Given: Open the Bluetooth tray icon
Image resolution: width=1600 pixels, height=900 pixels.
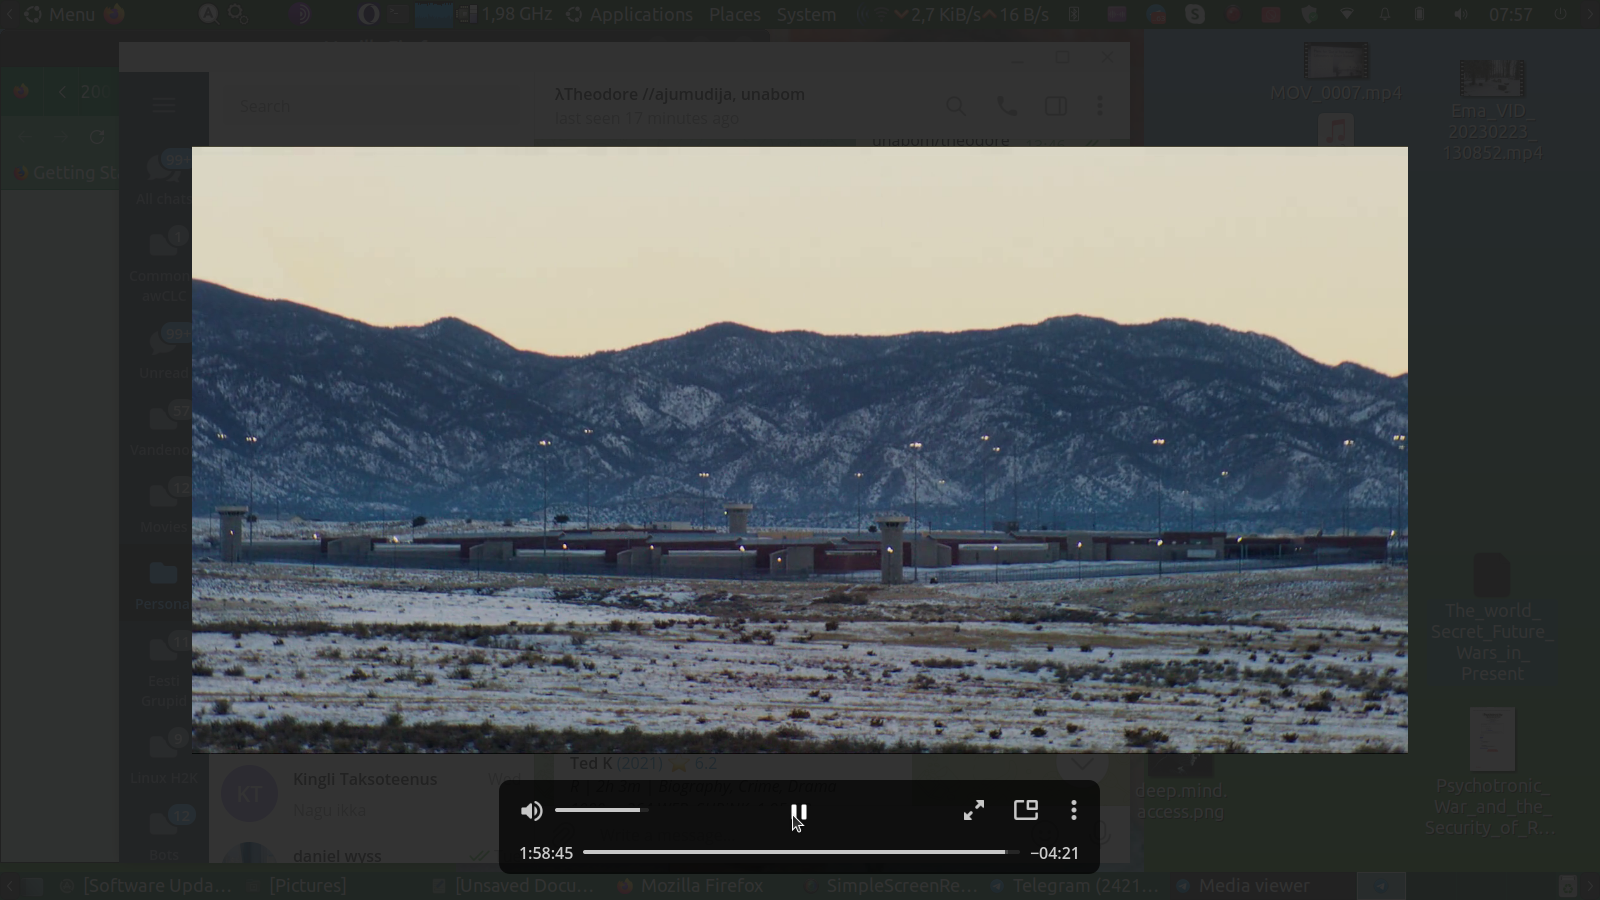Looking at the screenshot, I should point(1074,14).
